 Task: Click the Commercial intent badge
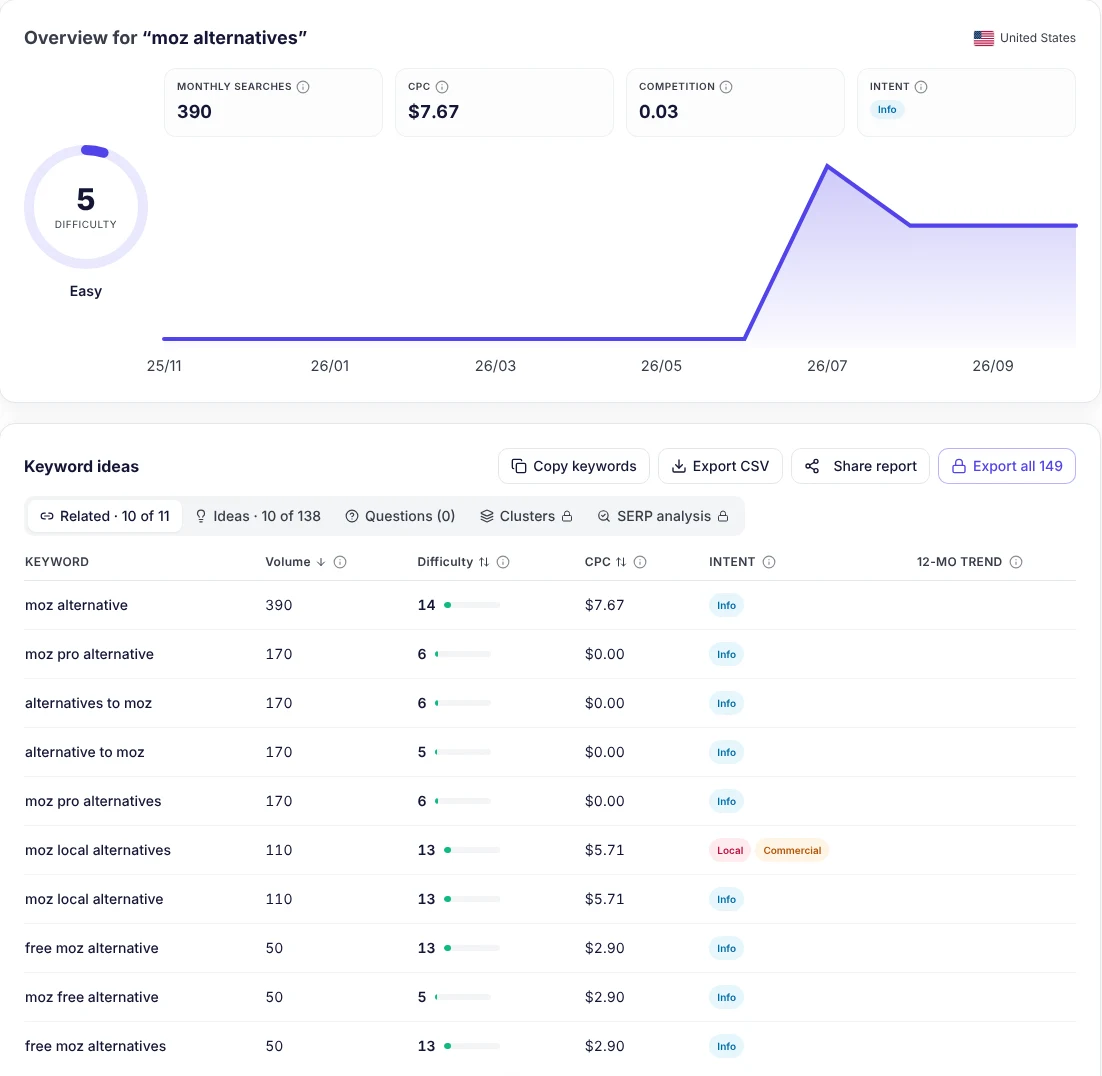pyautogui.click(x=792, y=850)
